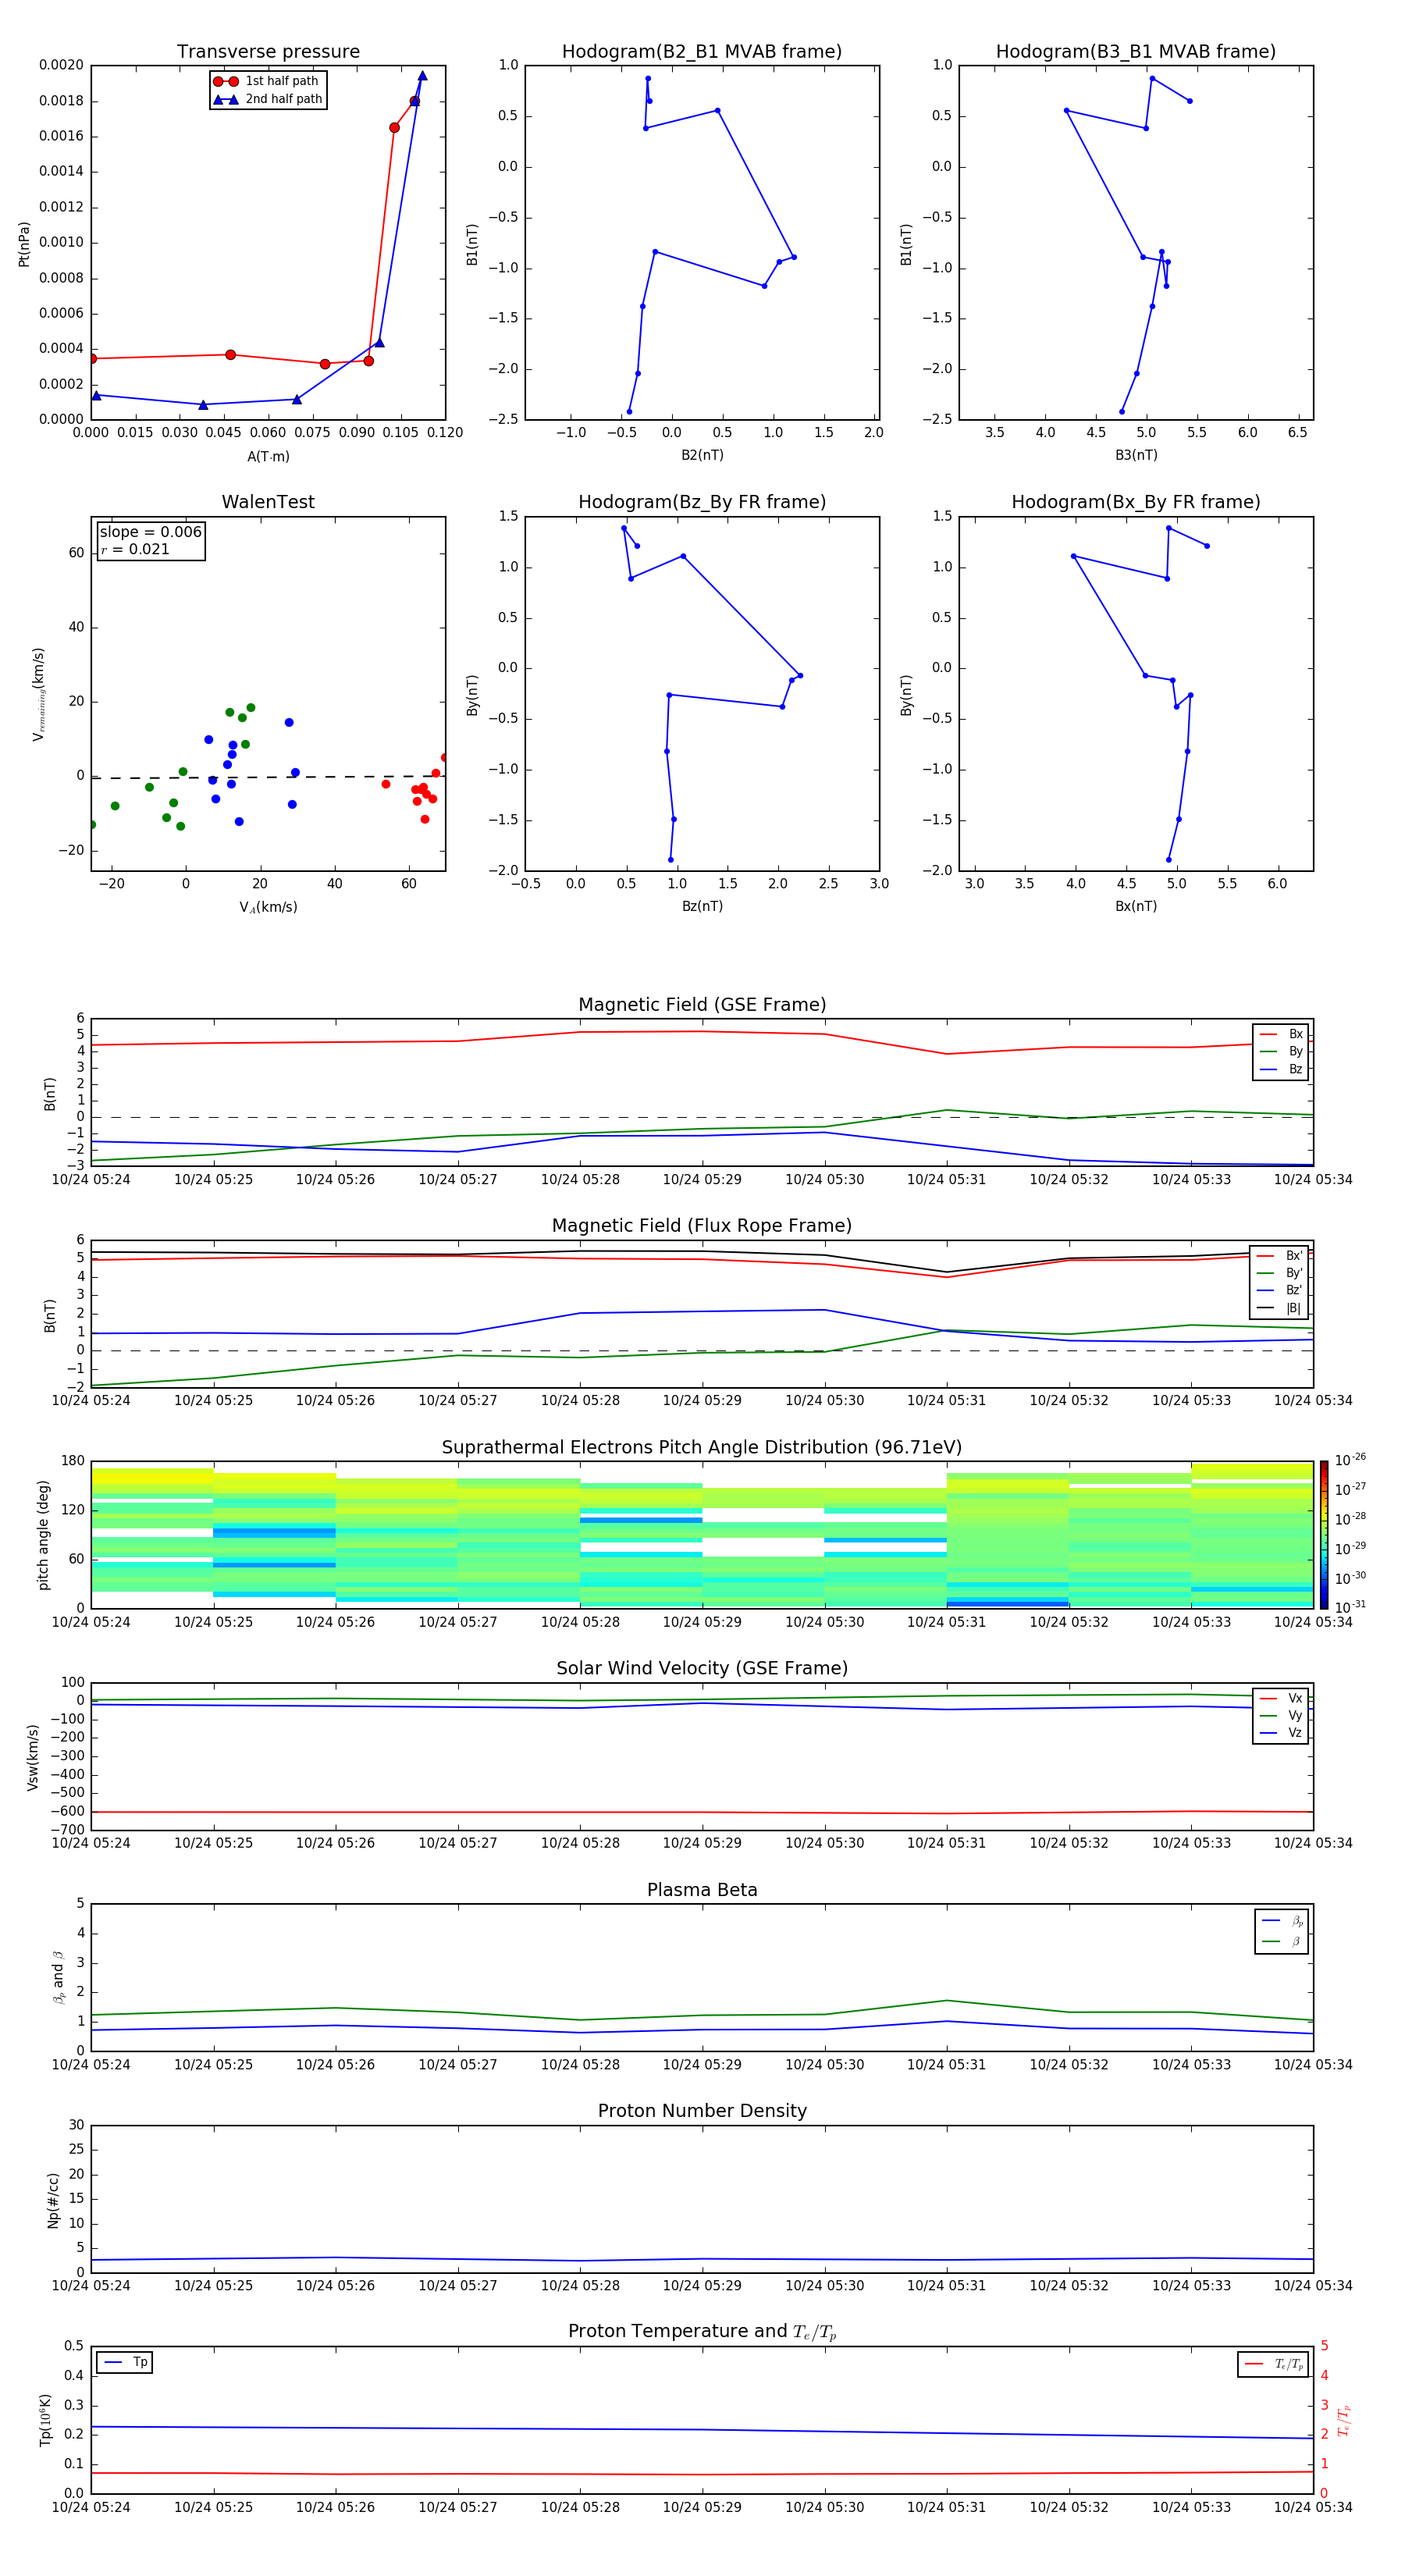Click the "Np(#/cc)" y-axis label
Screen dimensions: 1405x2576
point(53,2200)
